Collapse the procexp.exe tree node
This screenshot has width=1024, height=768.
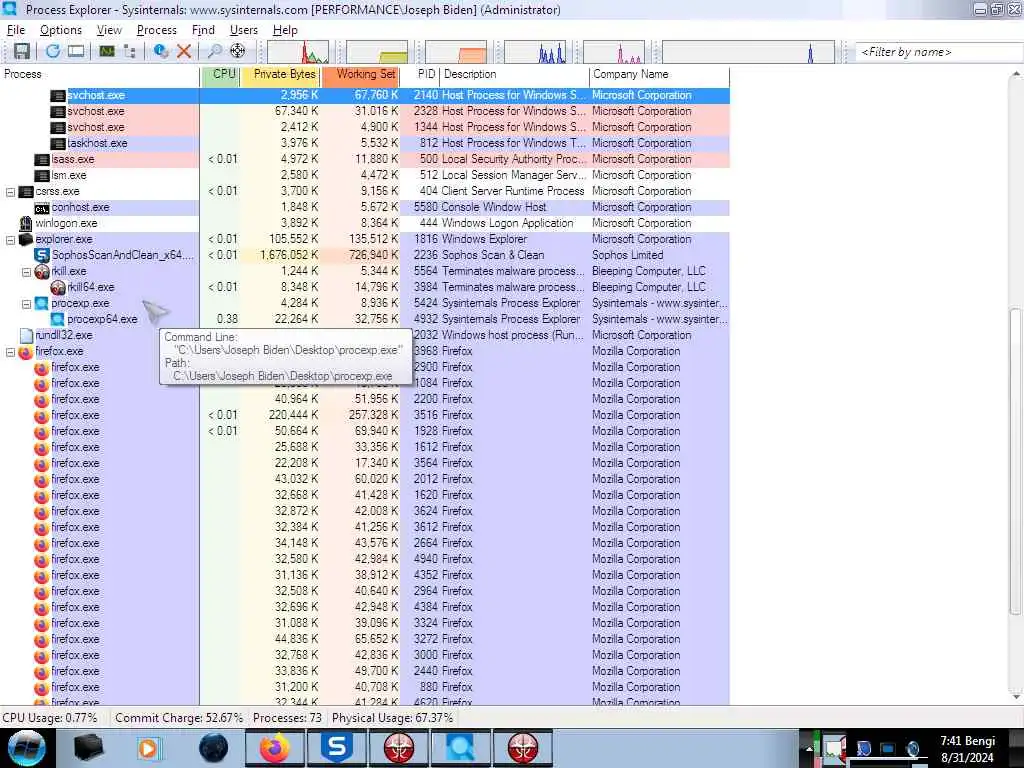[x=26, y=304]
